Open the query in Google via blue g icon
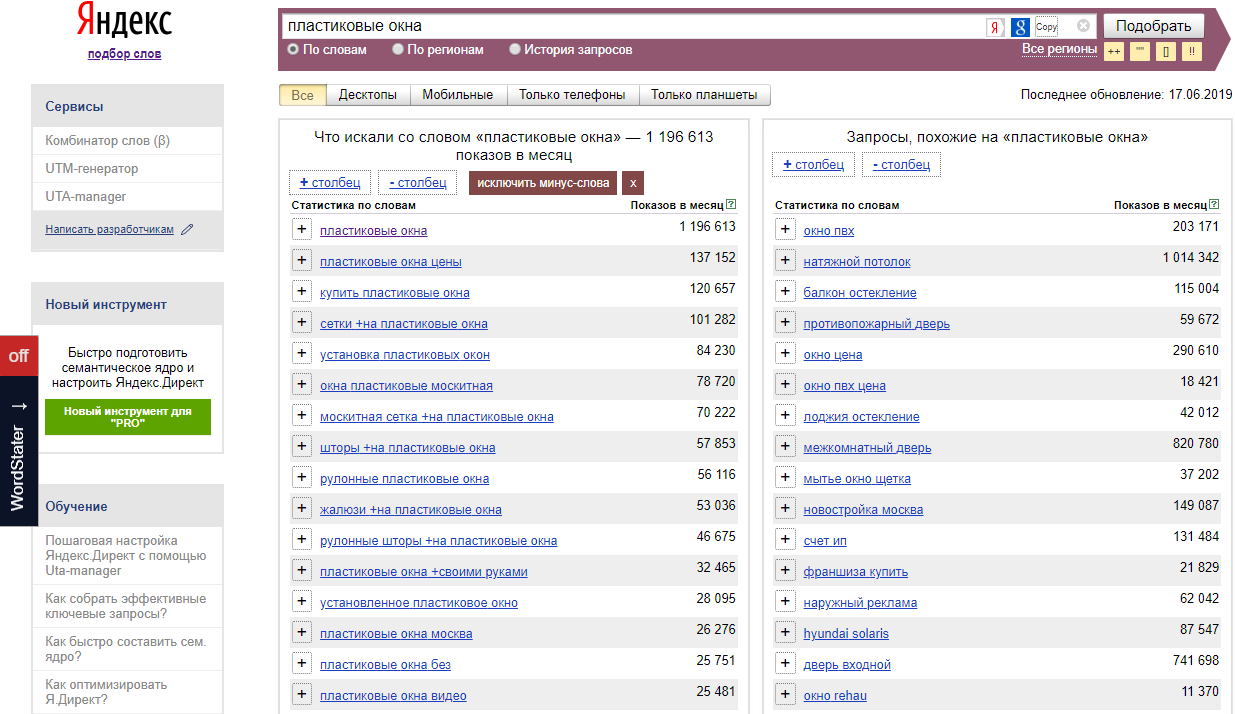1235x714 pixels. point(1020,27)
